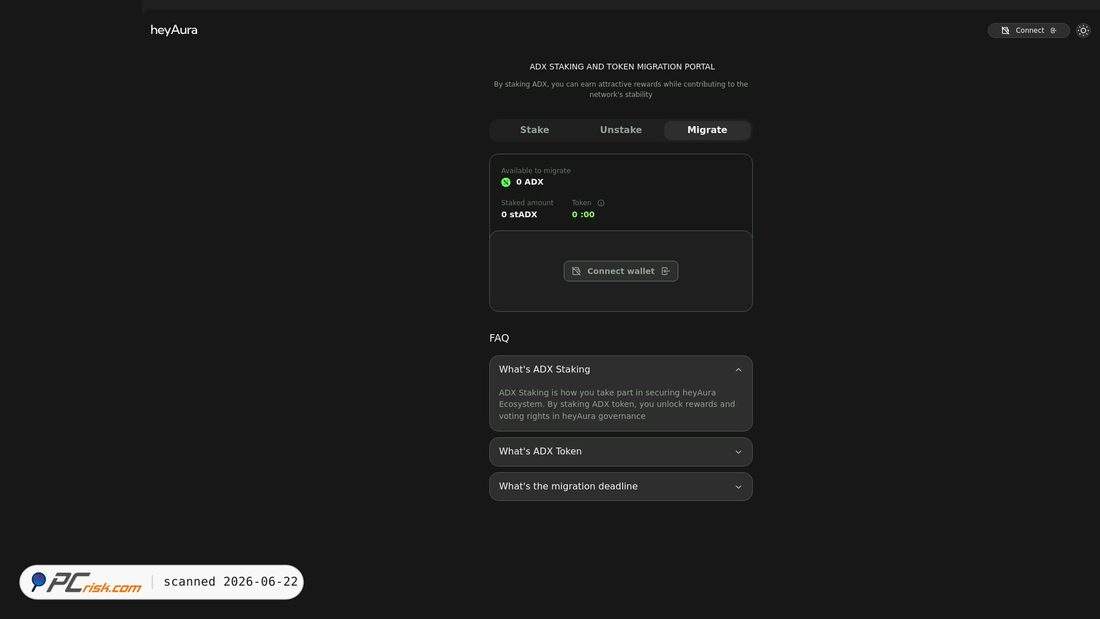The height and width of the screenshot is (619, 1100).
Task: Click the Connect button in header
Action: (1028, 30)
